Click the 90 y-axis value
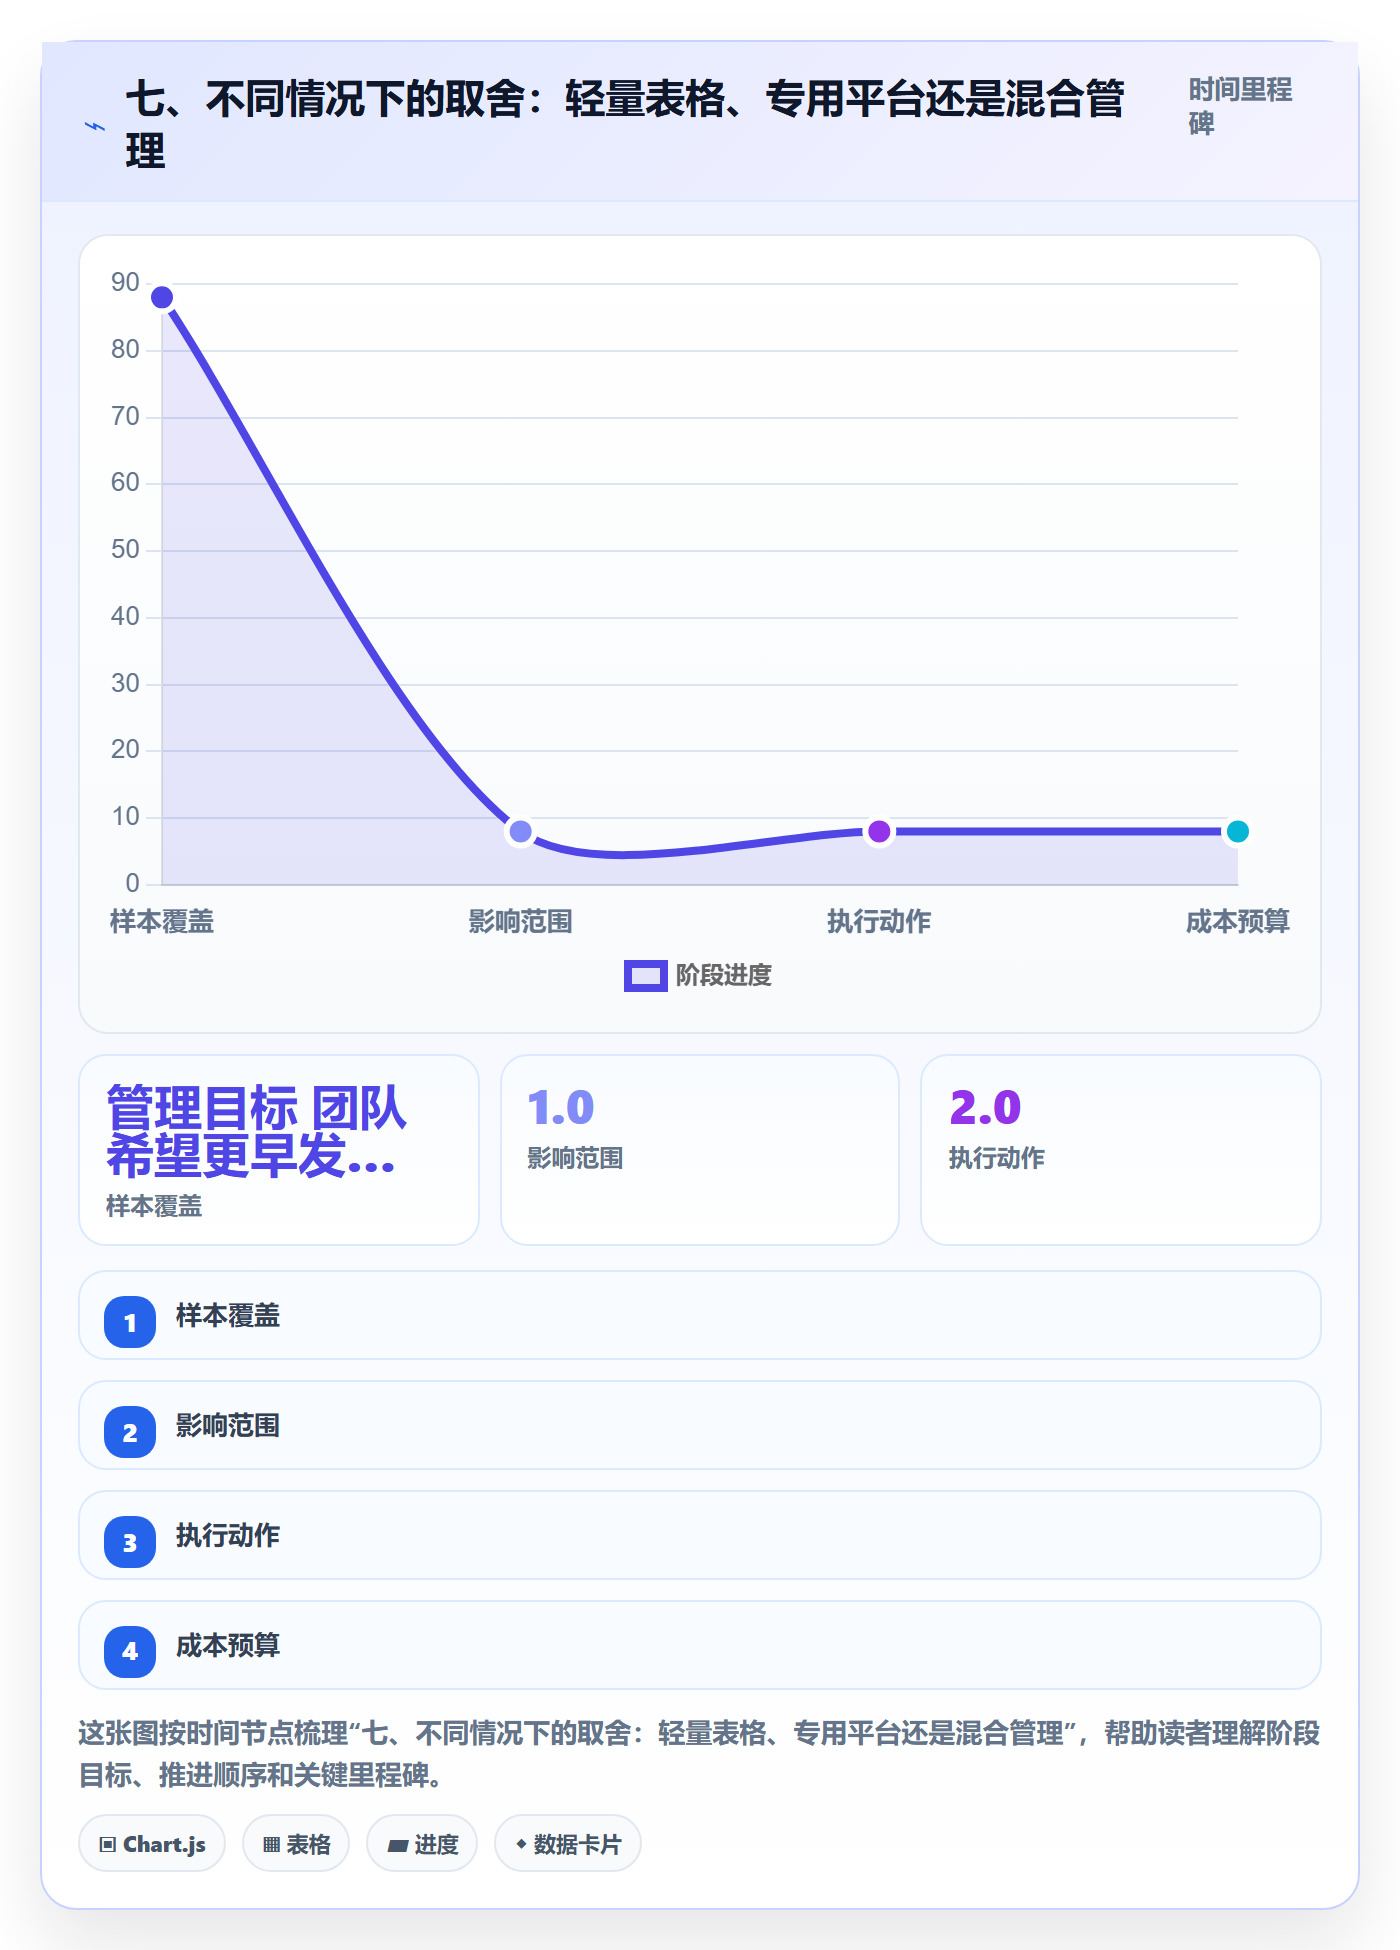Screen dimensions: 1400x1950 [125, 283]
